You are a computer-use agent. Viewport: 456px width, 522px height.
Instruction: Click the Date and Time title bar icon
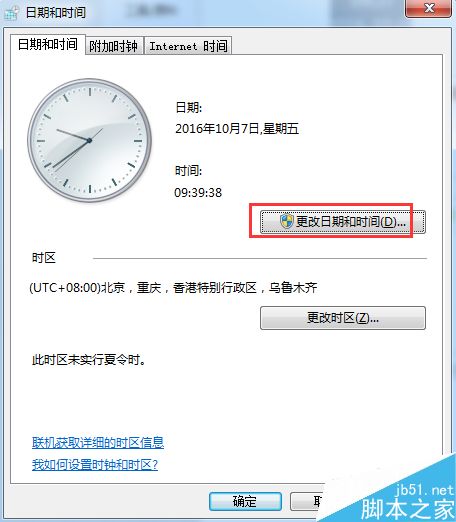tap(12, 13)
